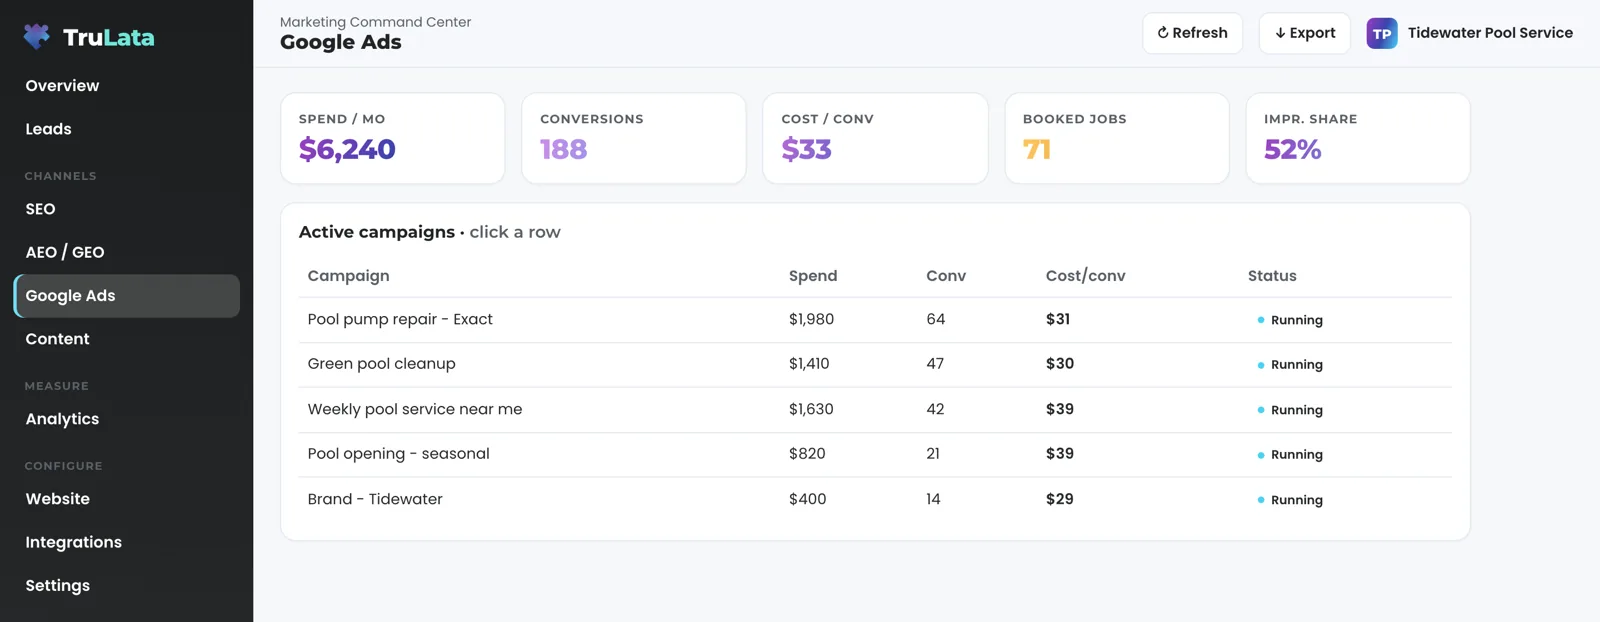Image resolution: width=1600 pixels, height=622 pixels.
Task: Click the Google Ads page title
Action: pyautogui.click(x=341, y=42)
